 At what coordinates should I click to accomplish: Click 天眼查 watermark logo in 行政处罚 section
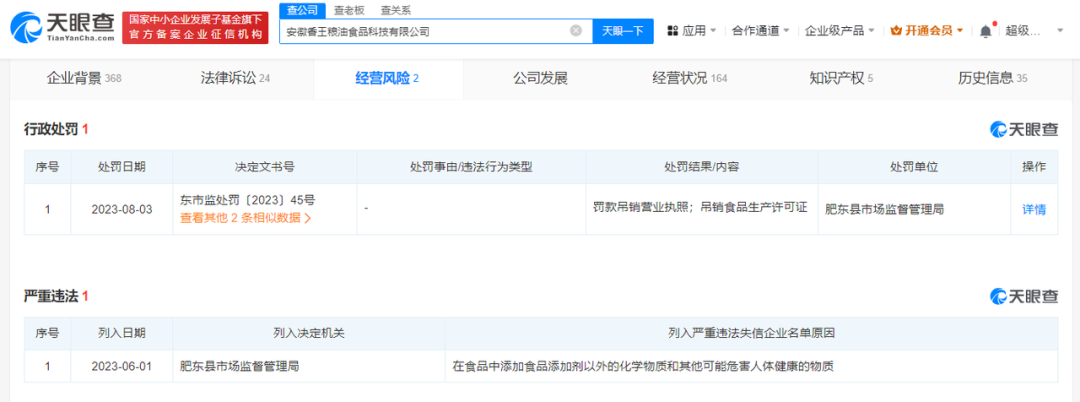(1024, 129)
